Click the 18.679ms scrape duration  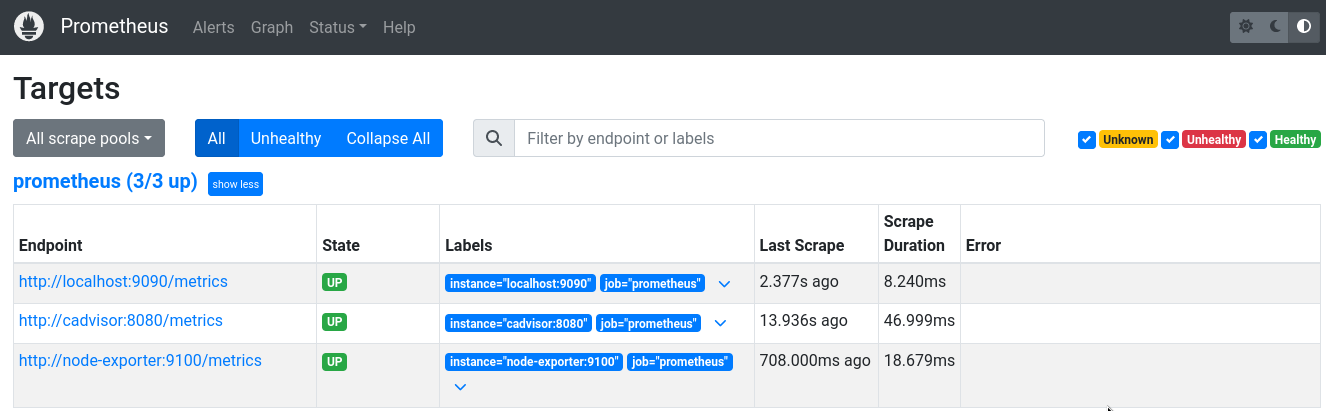point(919,360)
